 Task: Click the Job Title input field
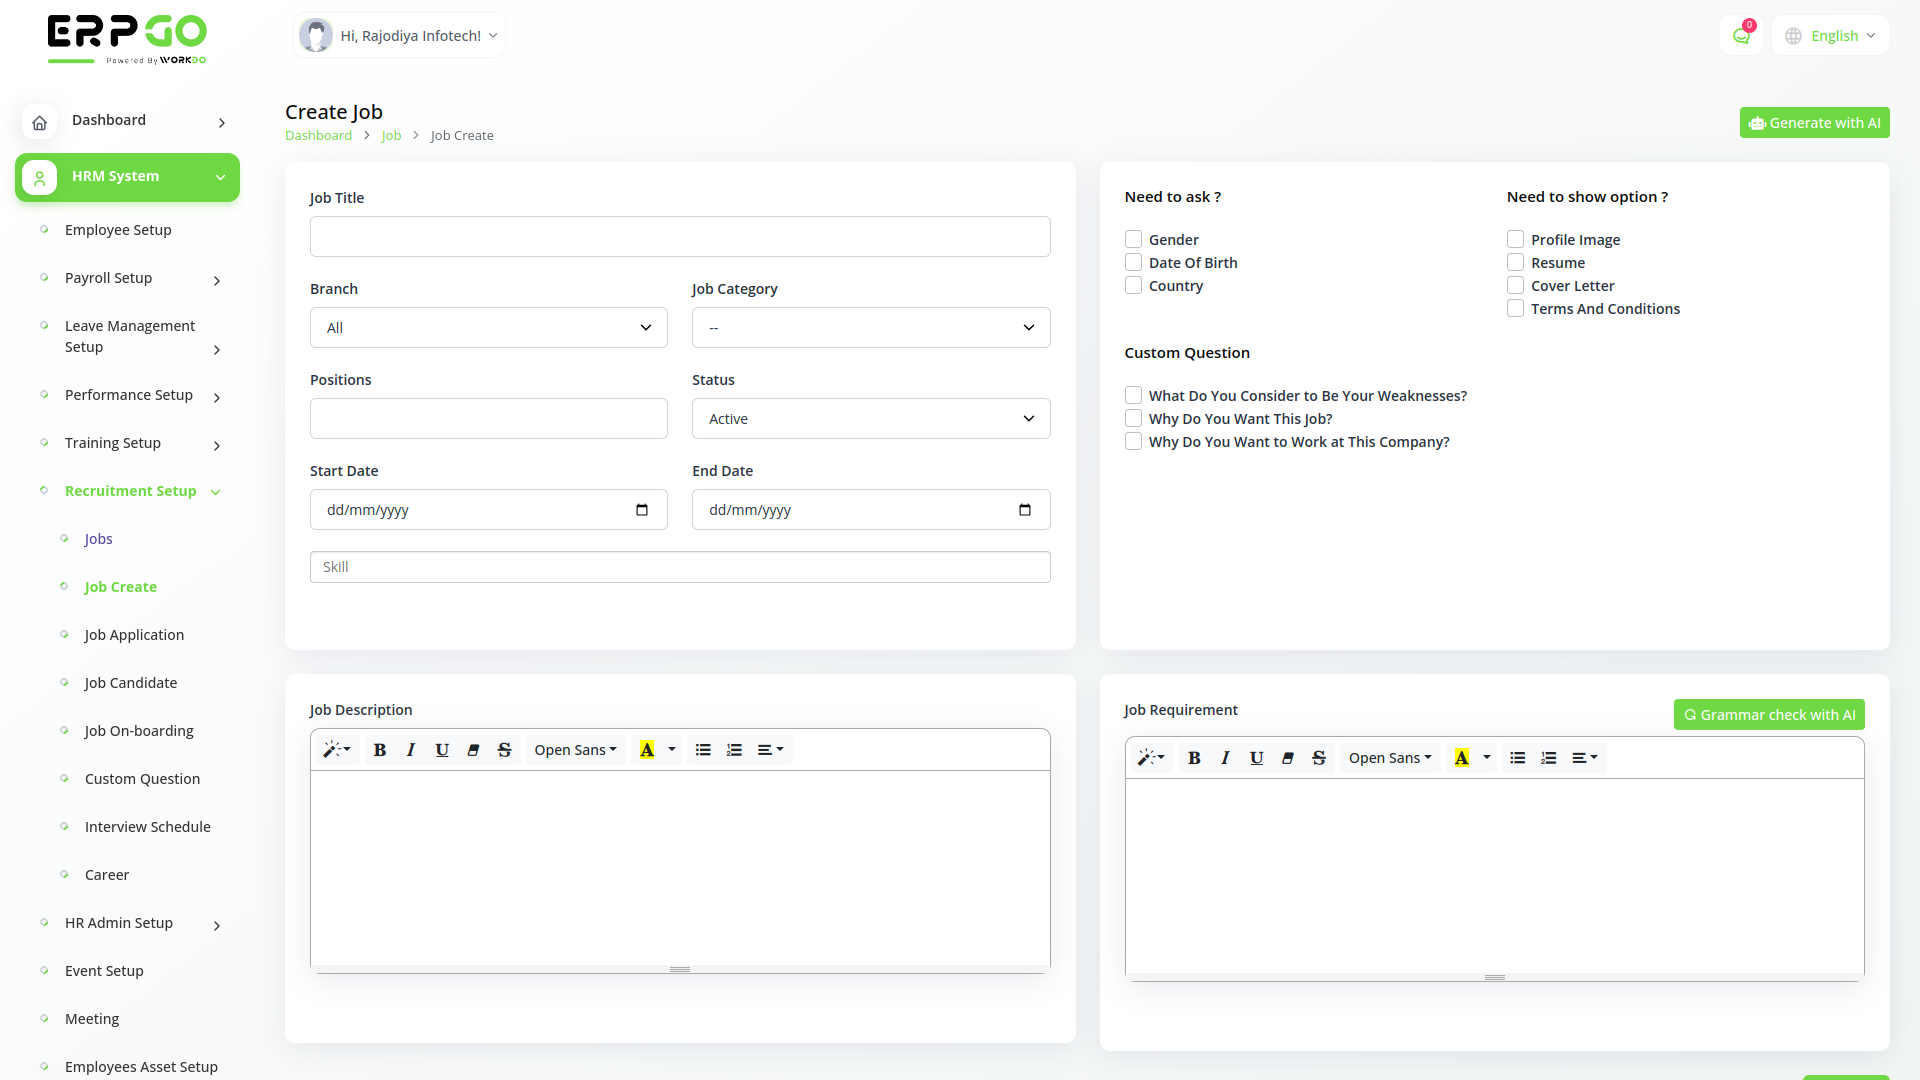click(x=679, y=236)
